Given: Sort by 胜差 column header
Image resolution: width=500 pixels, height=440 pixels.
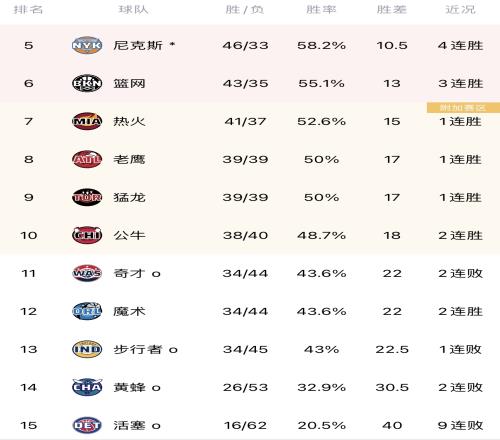Looking at the screenshot, I should [x=392, y=10].
